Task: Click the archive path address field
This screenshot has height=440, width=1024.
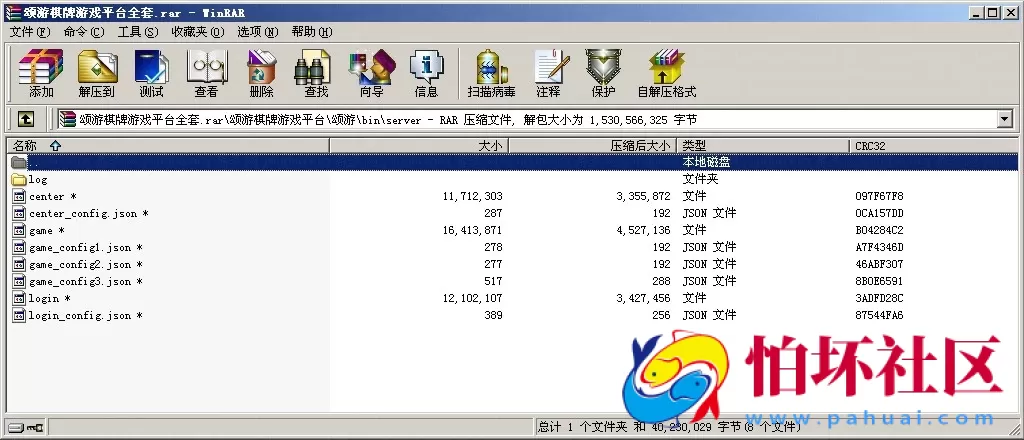Action: [526, 119]
